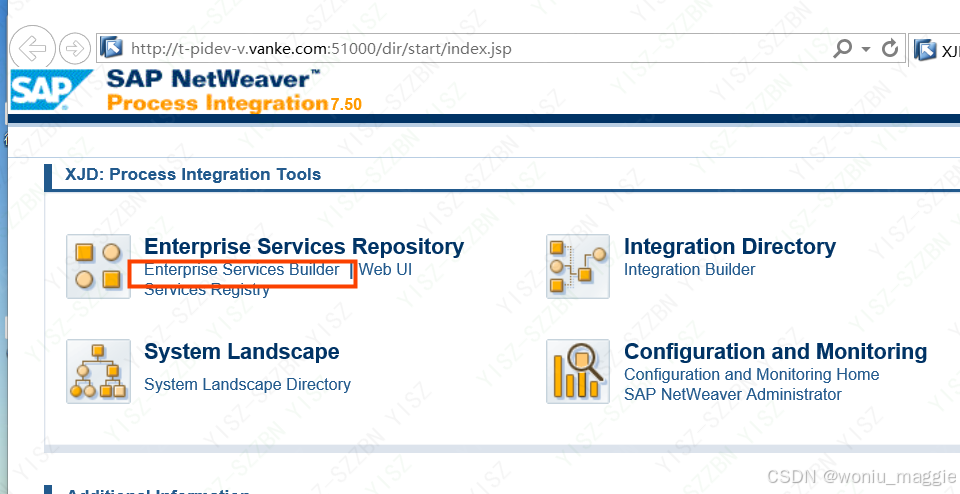Select the XJ browser tab

coord(934,50)
